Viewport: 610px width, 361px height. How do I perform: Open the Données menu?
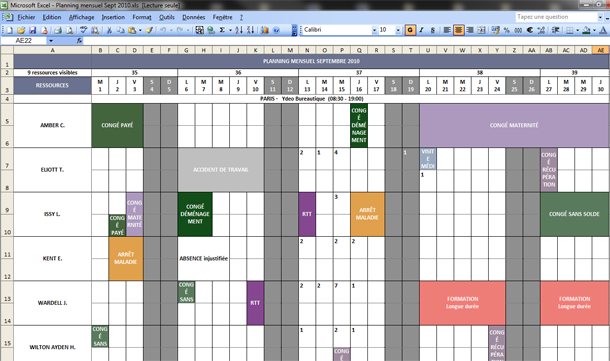pos(193,17)
